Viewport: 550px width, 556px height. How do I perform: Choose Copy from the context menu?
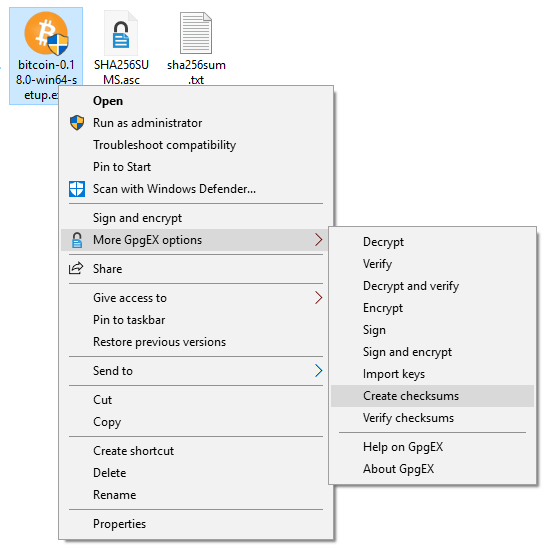click(196, 422)
